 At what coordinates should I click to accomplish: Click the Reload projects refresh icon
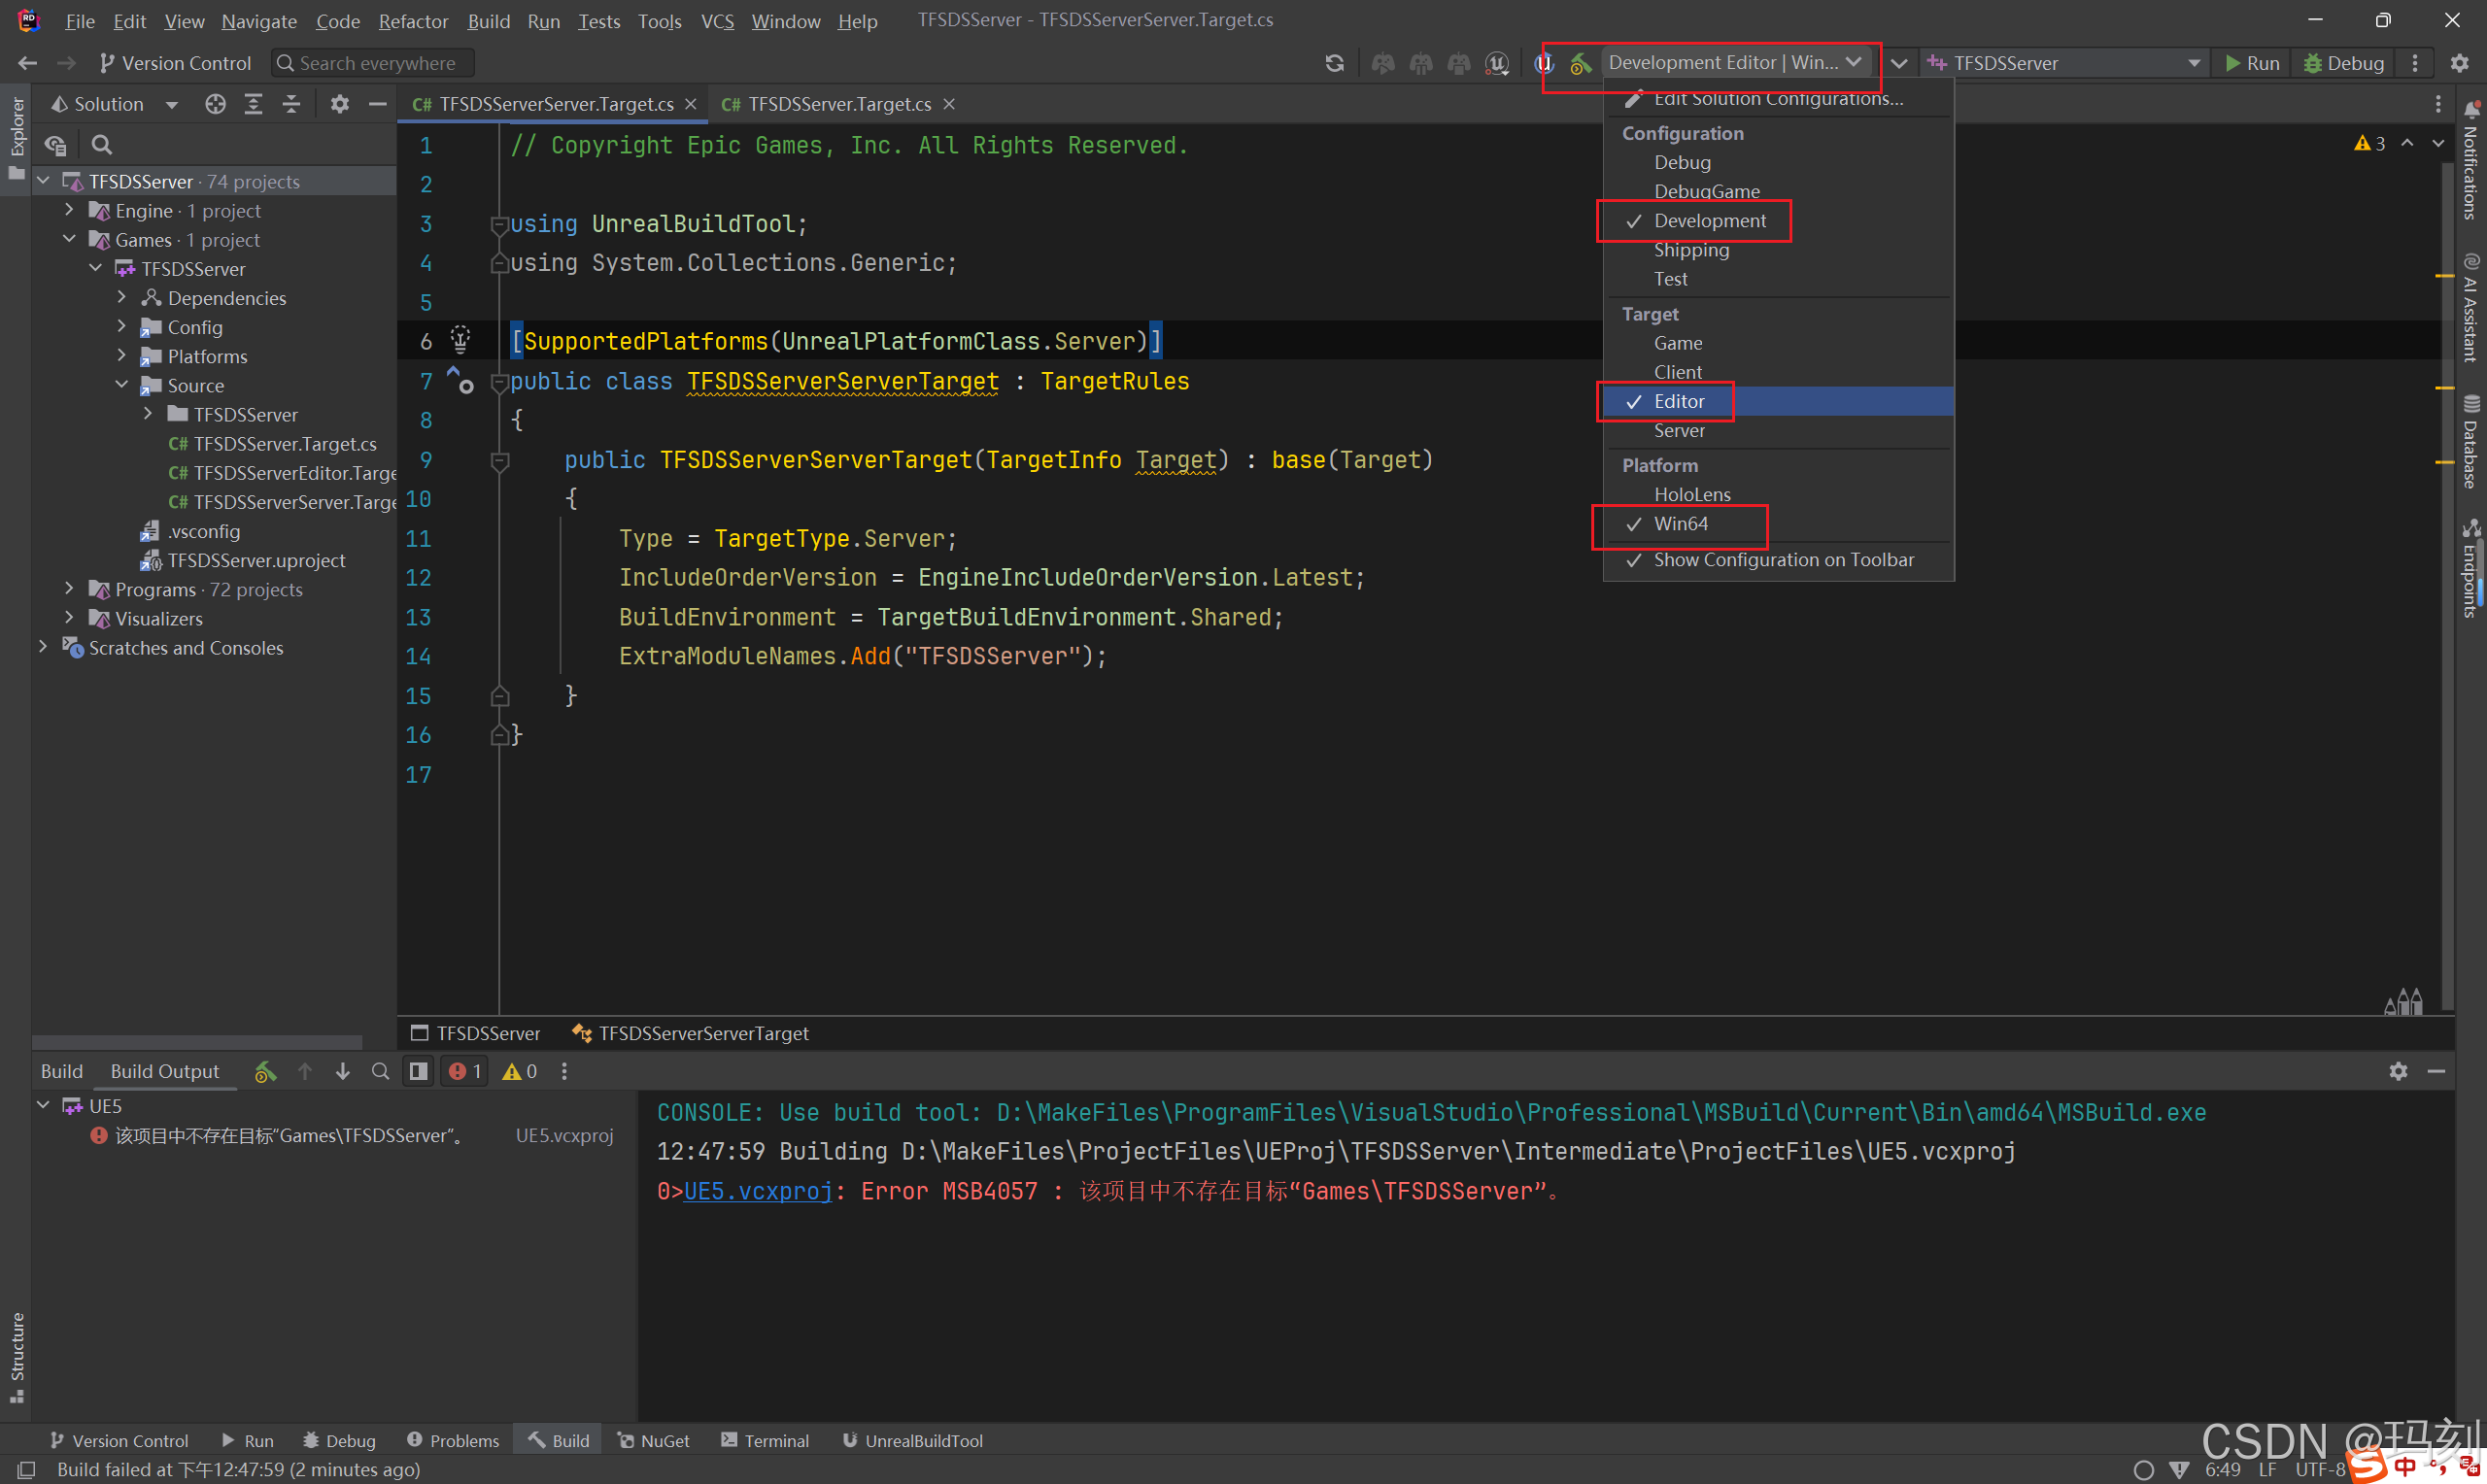pos(1334,63)
